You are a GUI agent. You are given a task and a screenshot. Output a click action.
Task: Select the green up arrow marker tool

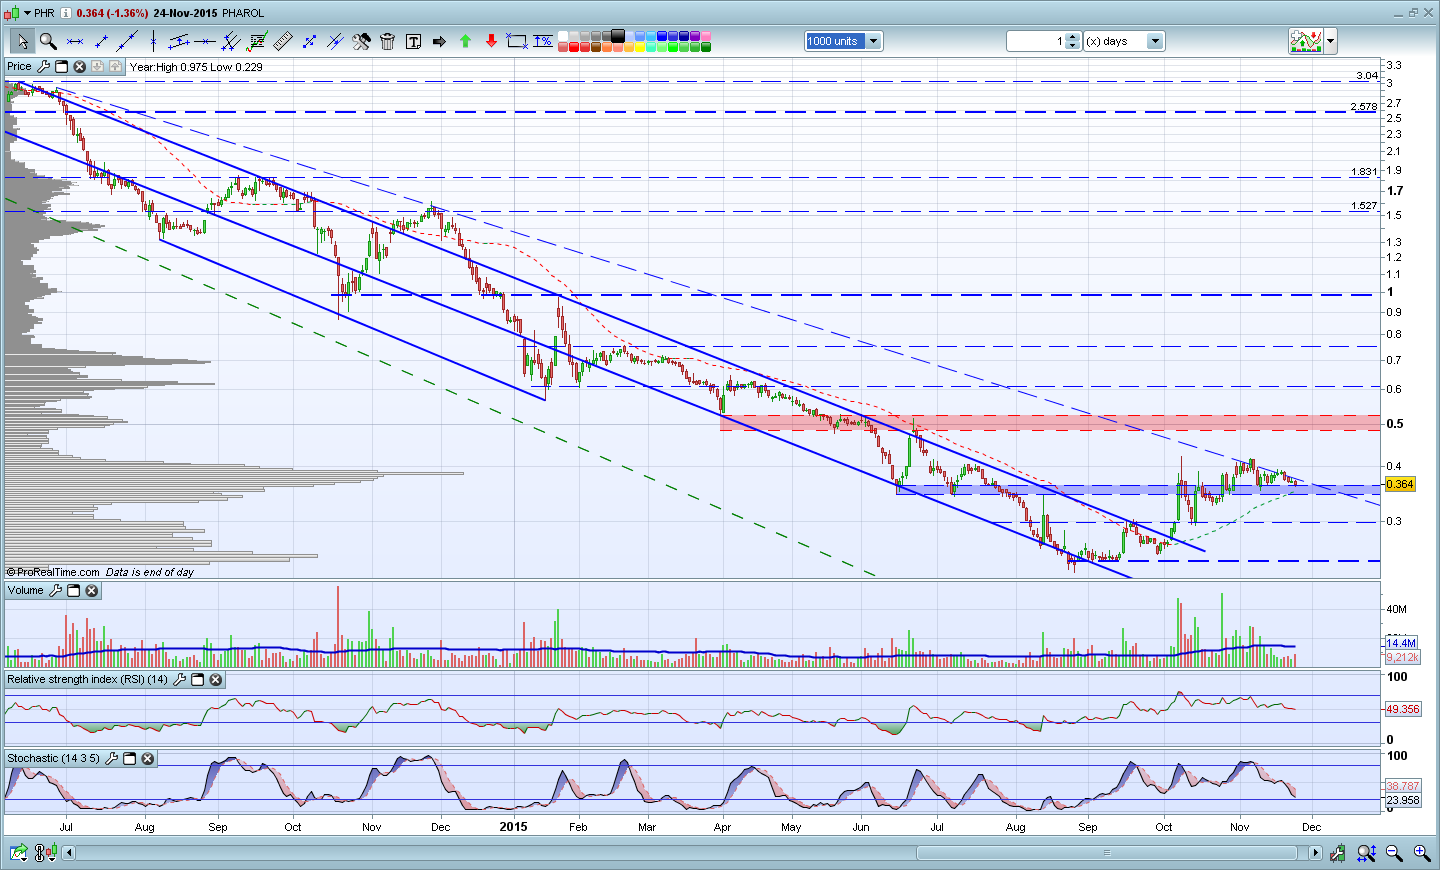465,41
